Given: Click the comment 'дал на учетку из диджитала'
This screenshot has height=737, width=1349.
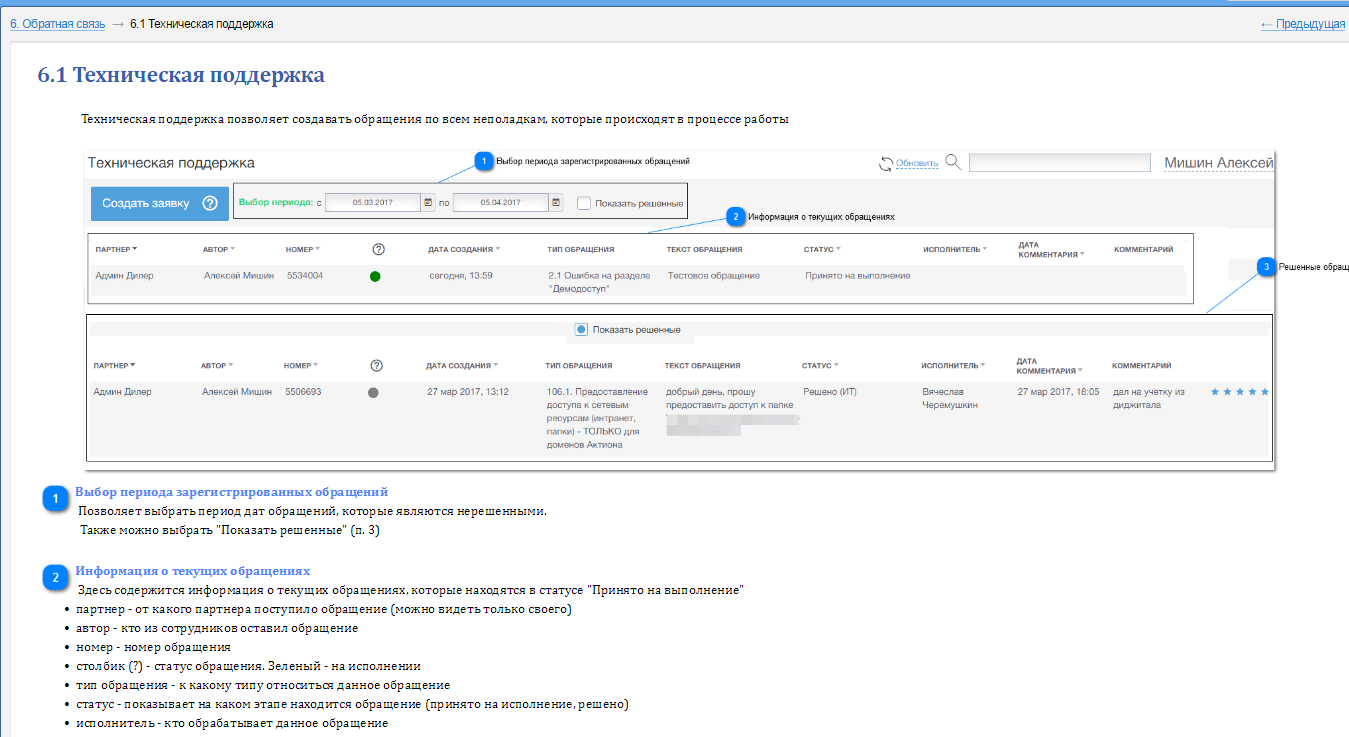Looking at the screenshot, I should (1148, 398).
